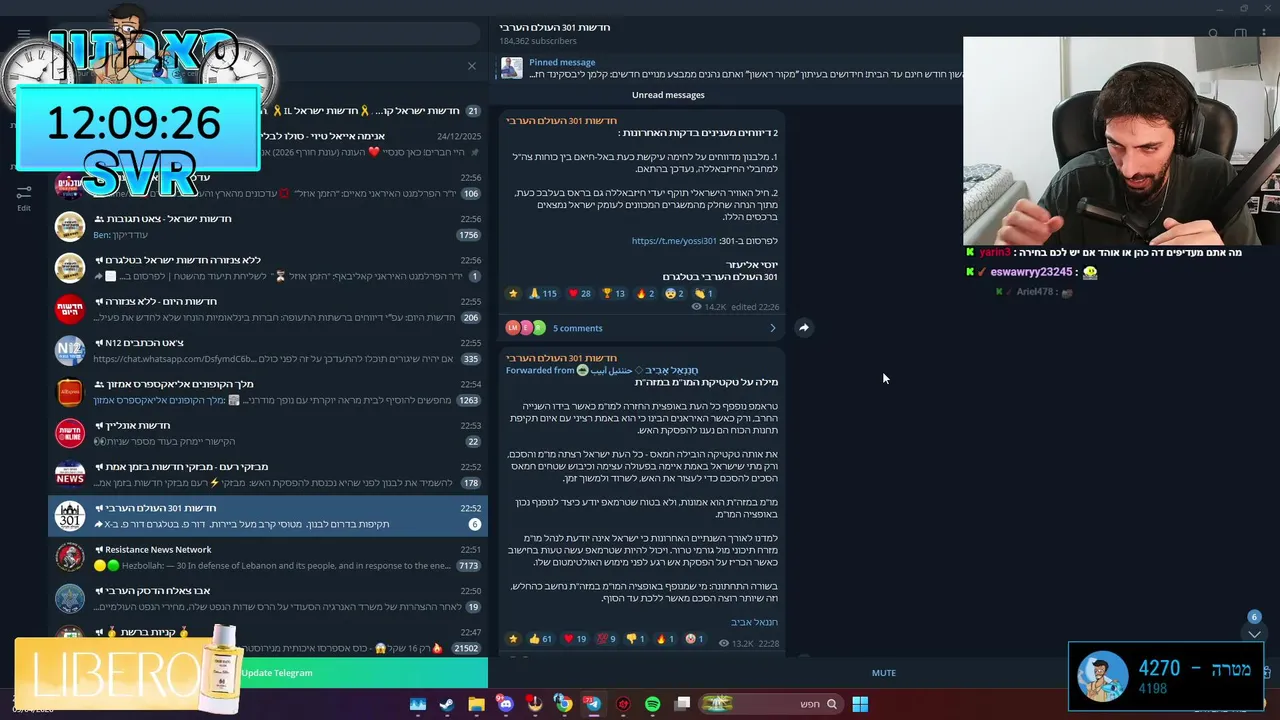Open the Telegram hamburger menu
The image size is (1280, 720).
pos(24,33)
